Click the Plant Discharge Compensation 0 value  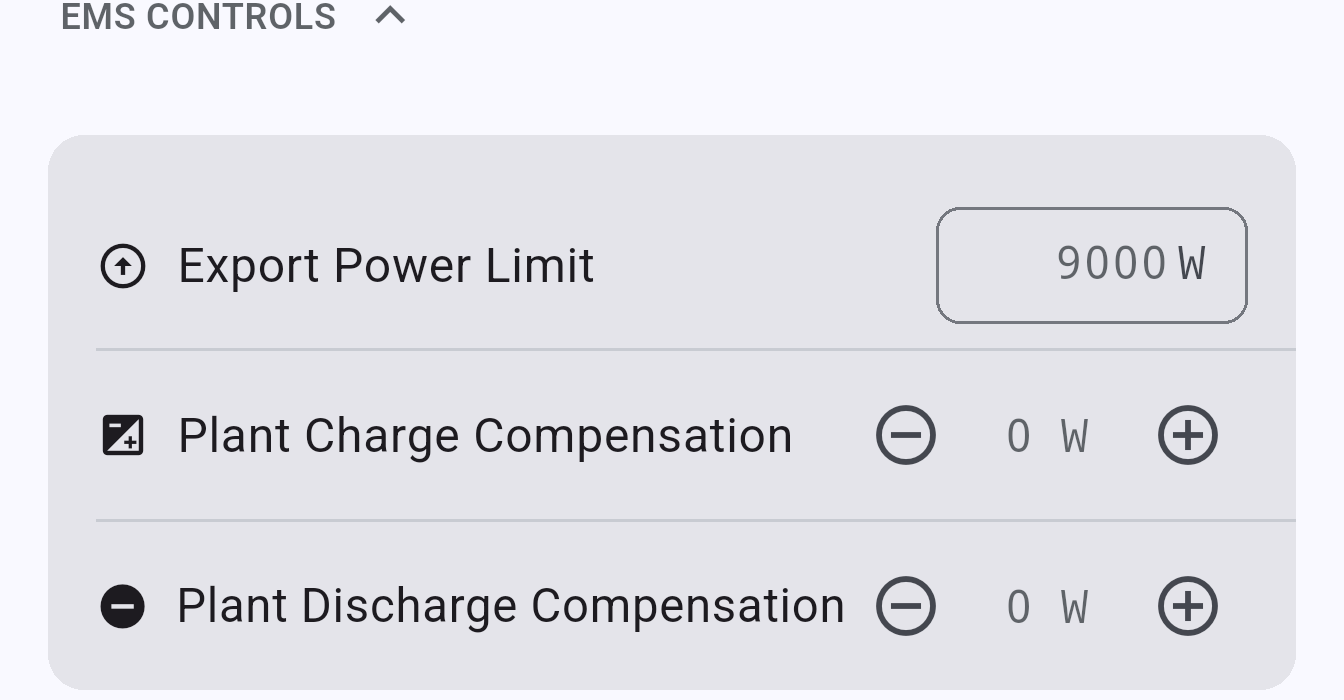pos(1018,607)
